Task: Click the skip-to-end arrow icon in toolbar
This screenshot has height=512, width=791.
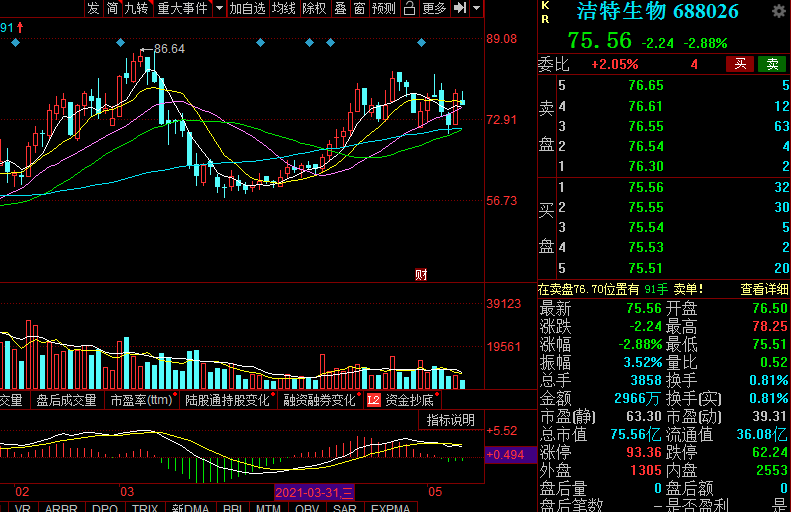Action: pos(459,9)
